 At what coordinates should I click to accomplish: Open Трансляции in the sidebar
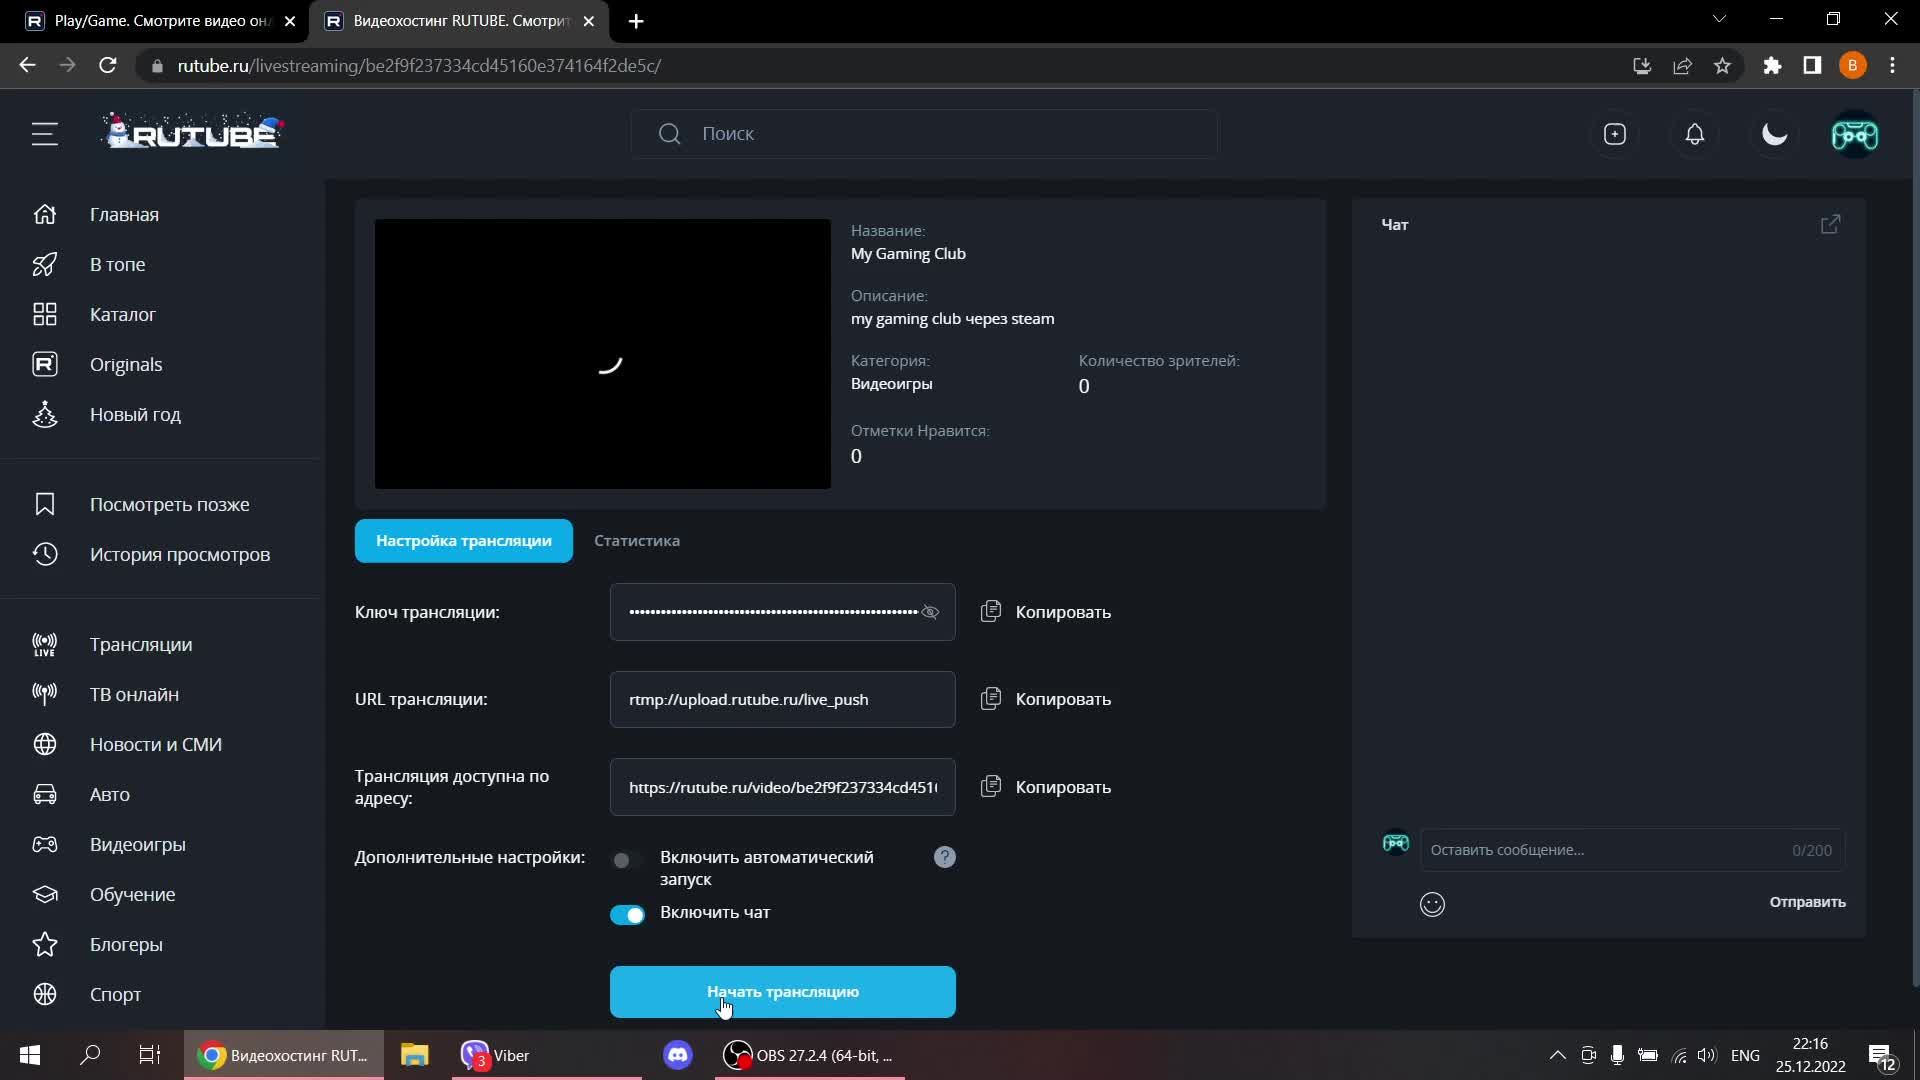coord(140,644)
